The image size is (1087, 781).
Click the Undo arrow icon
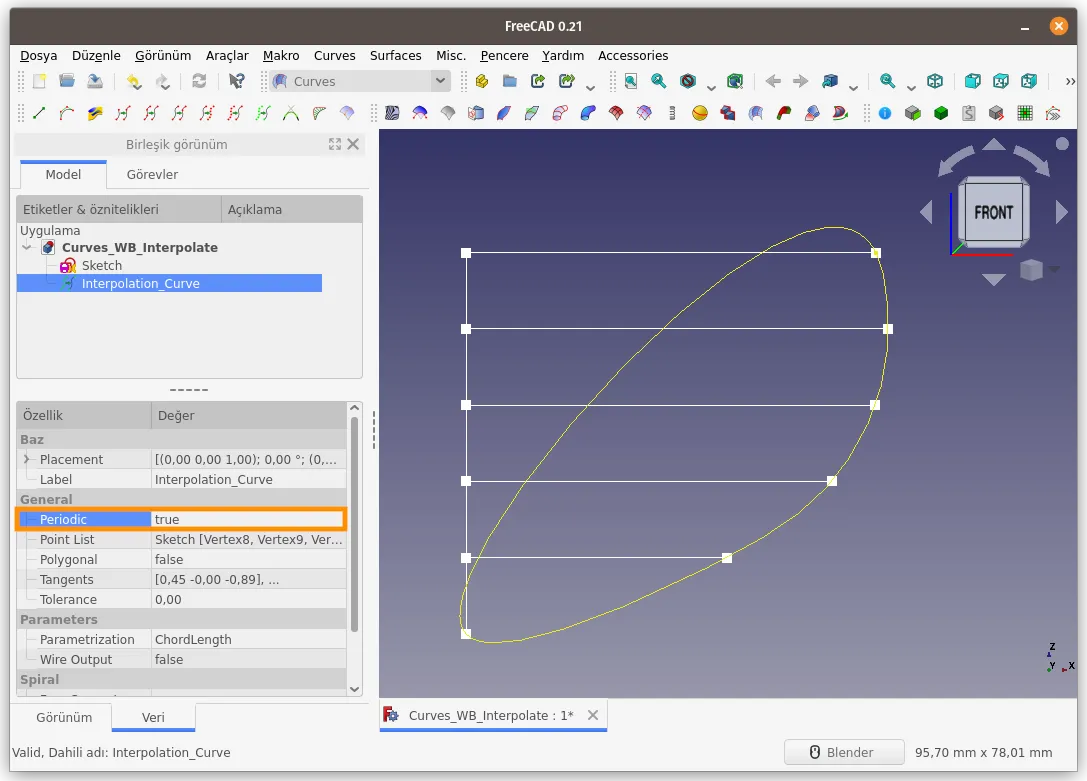[x=134, y=81]
